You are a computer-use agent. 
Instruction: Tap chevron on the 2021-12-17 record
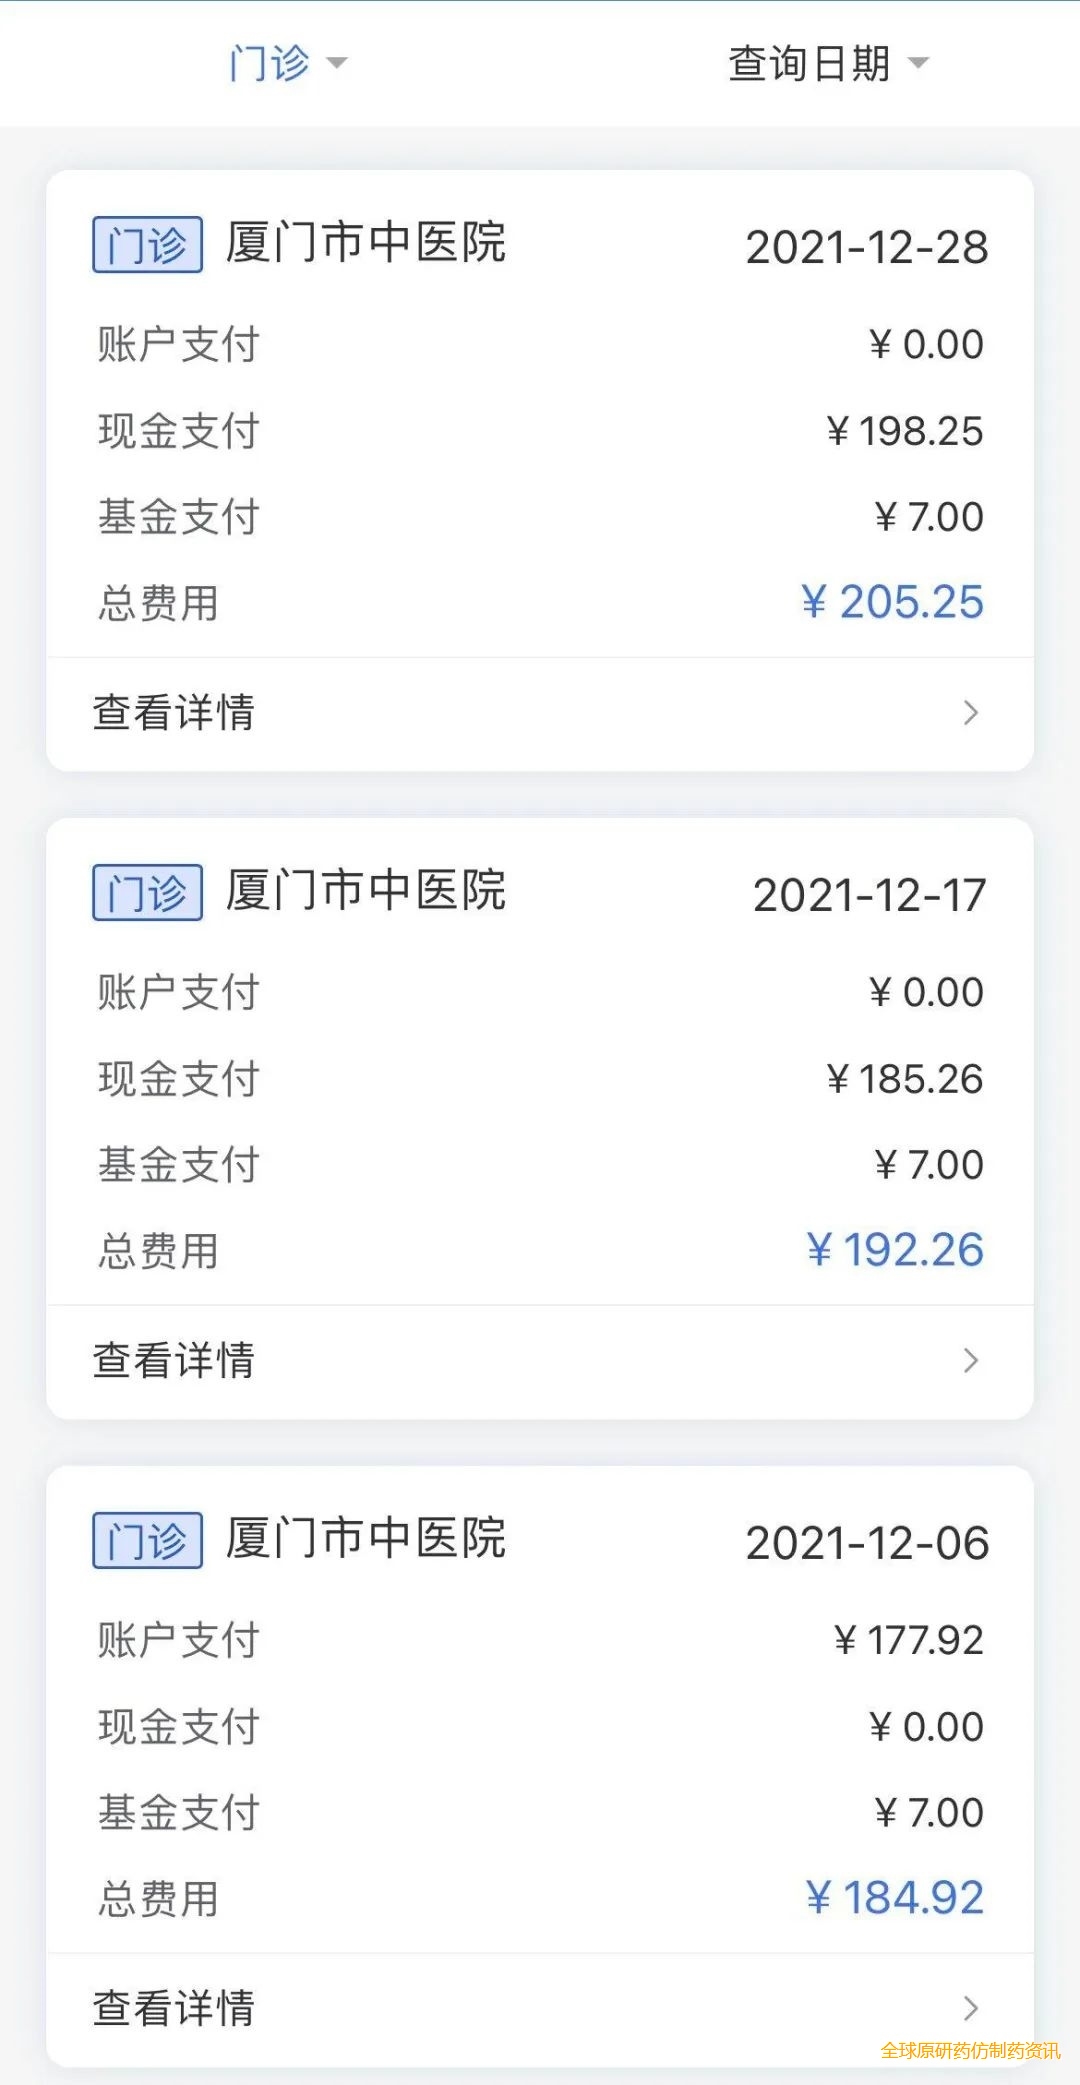(x=970, y=1361)
